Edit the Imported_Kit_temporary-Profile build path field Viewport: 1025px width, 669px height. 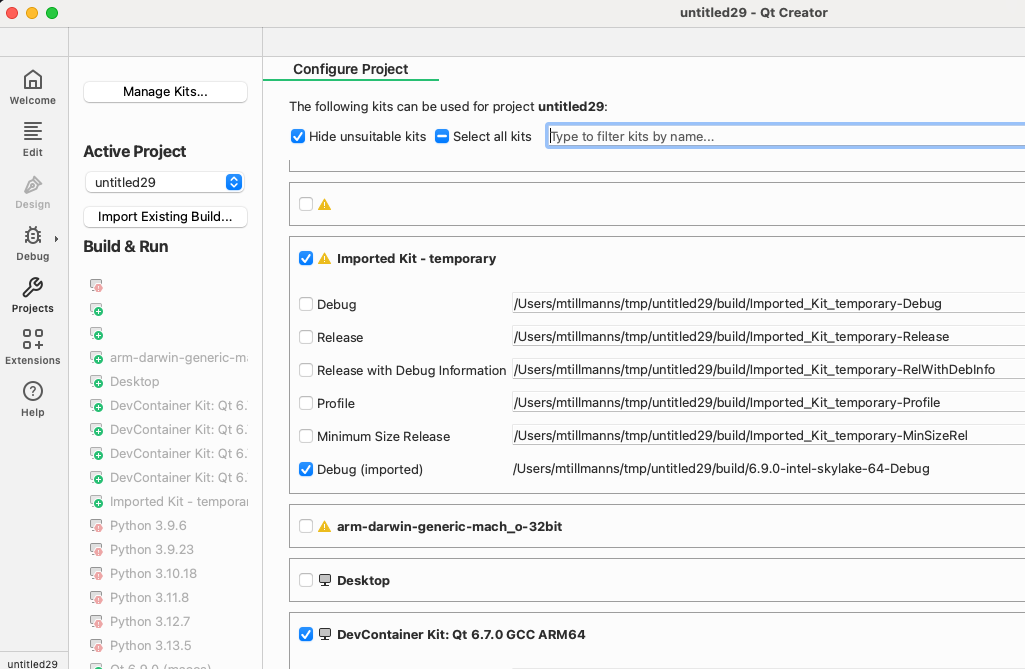768,403
